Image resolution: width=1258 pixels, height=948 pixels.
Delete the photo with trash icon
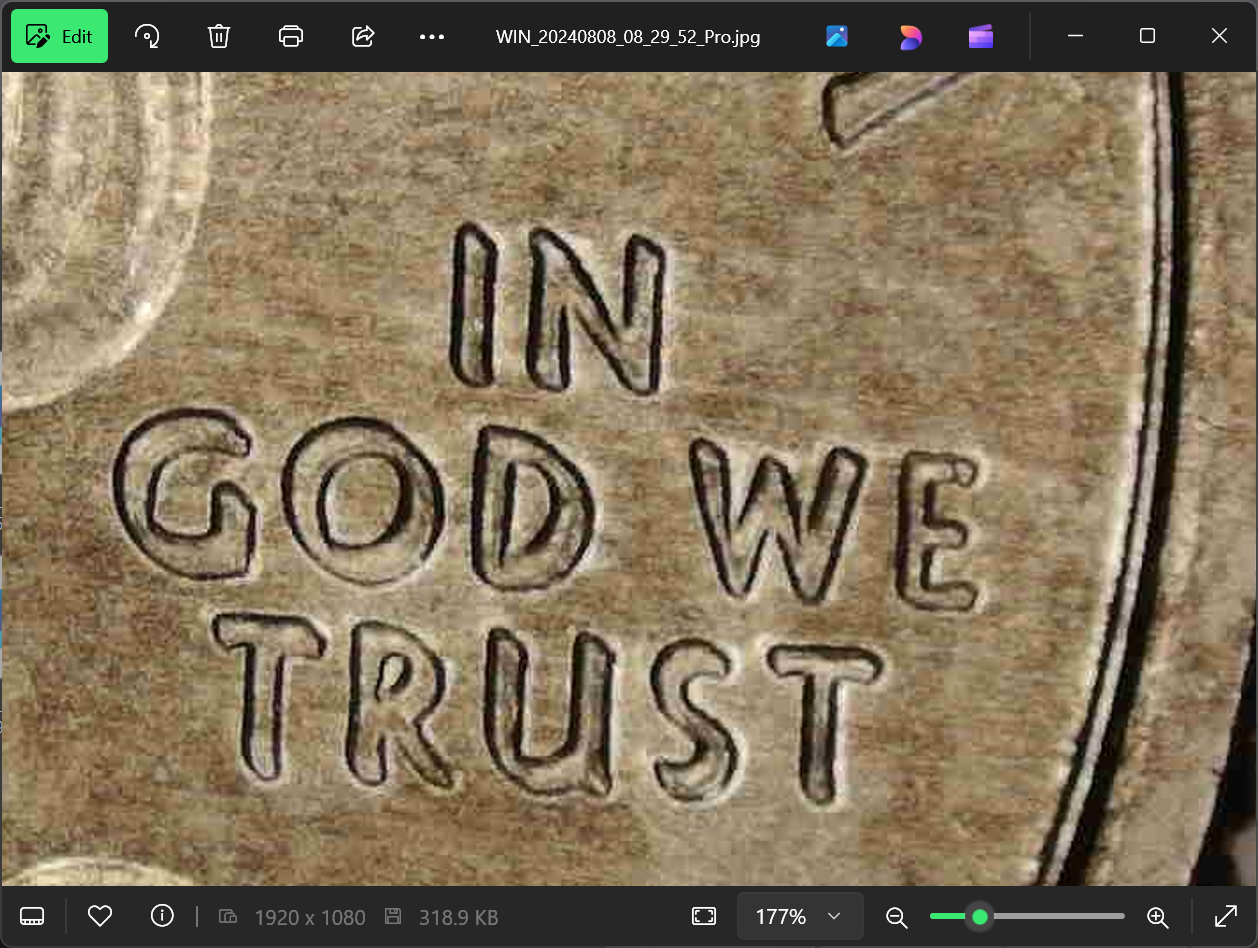(219, 36)
